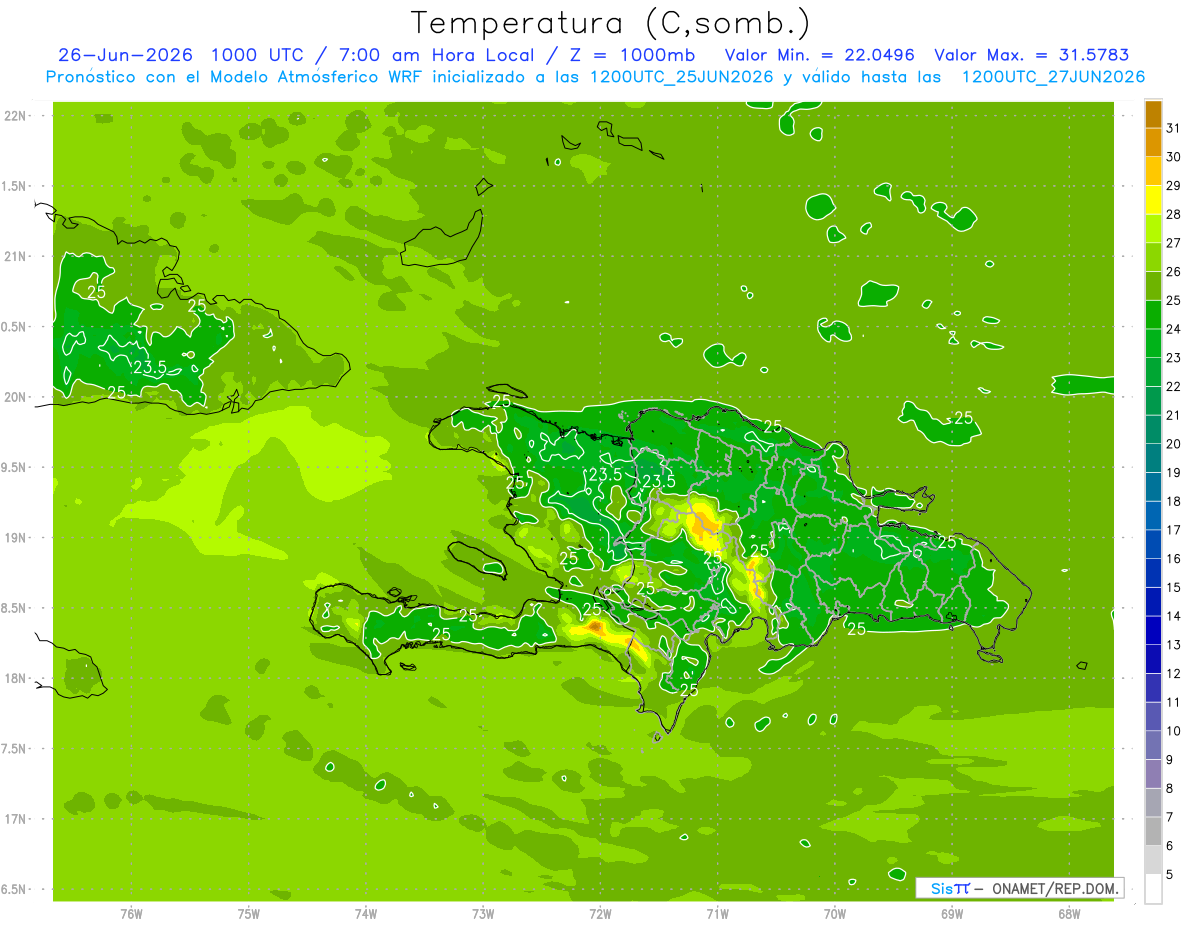Click the "1000 UTC" time text
Viewport: 1200px width, 927px height.
pos(258,56)
